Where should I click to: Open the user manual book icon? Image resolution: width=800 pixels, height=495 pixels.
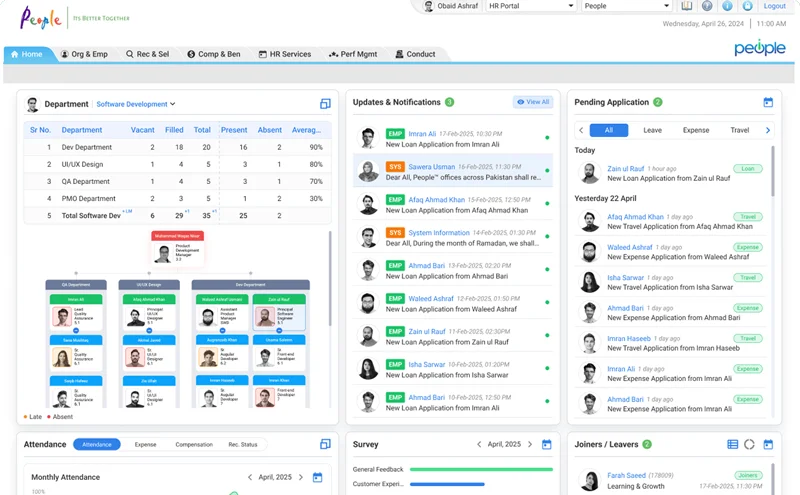tap(687, 6)
